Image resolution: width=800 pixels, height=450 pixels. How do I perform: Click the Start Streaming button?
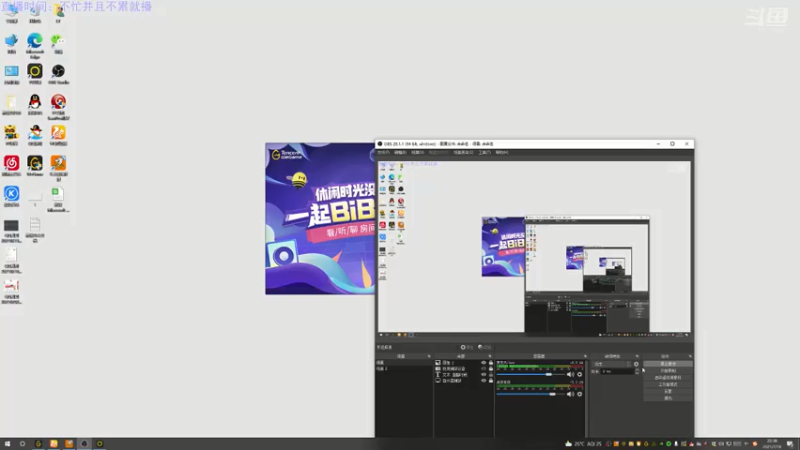(668, 364)
